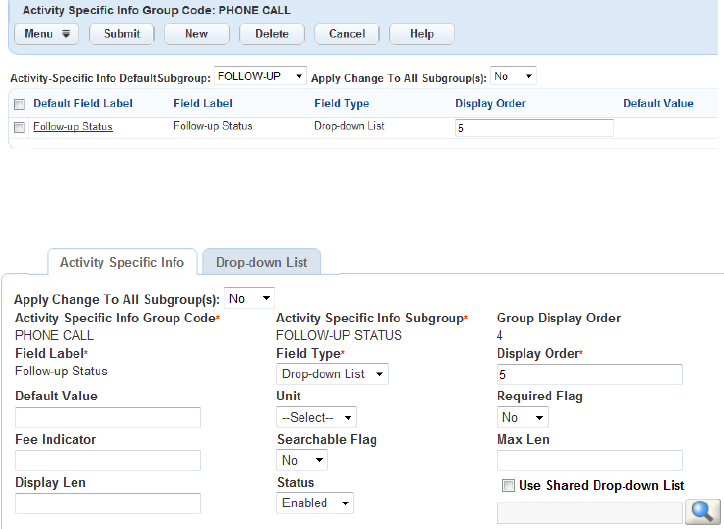724x529 pixels.
Task: Select the Activity Specific Info tab
Action: [x=122, y=263]
